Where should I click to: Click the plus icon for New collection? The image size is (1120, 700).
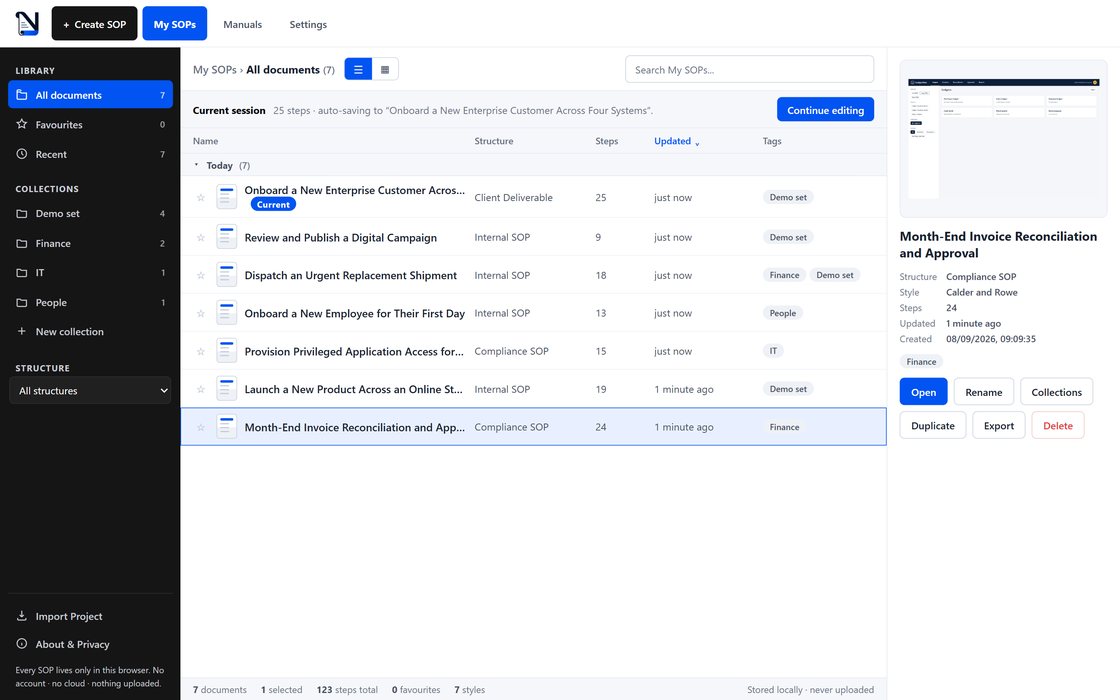coord(21,331)
